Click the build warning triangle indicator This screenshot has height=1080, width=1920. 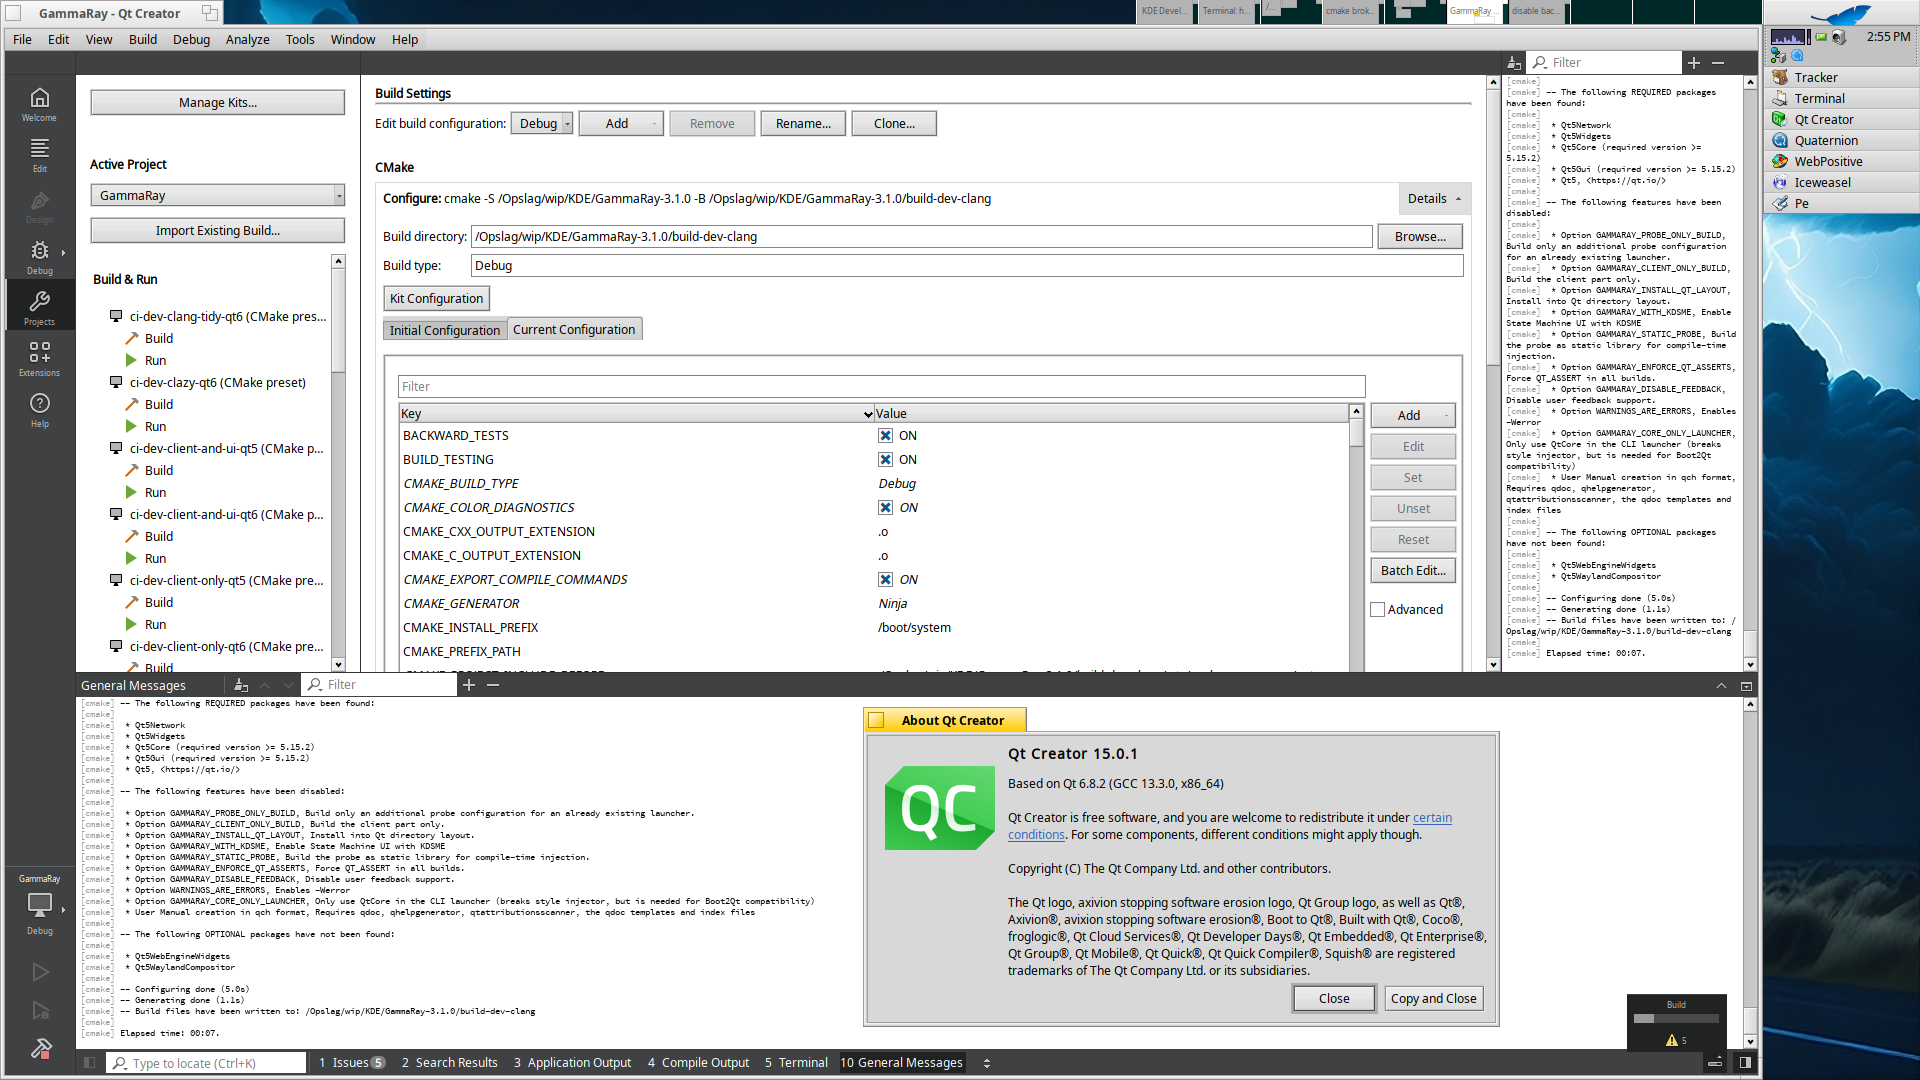[1672, 1040]
